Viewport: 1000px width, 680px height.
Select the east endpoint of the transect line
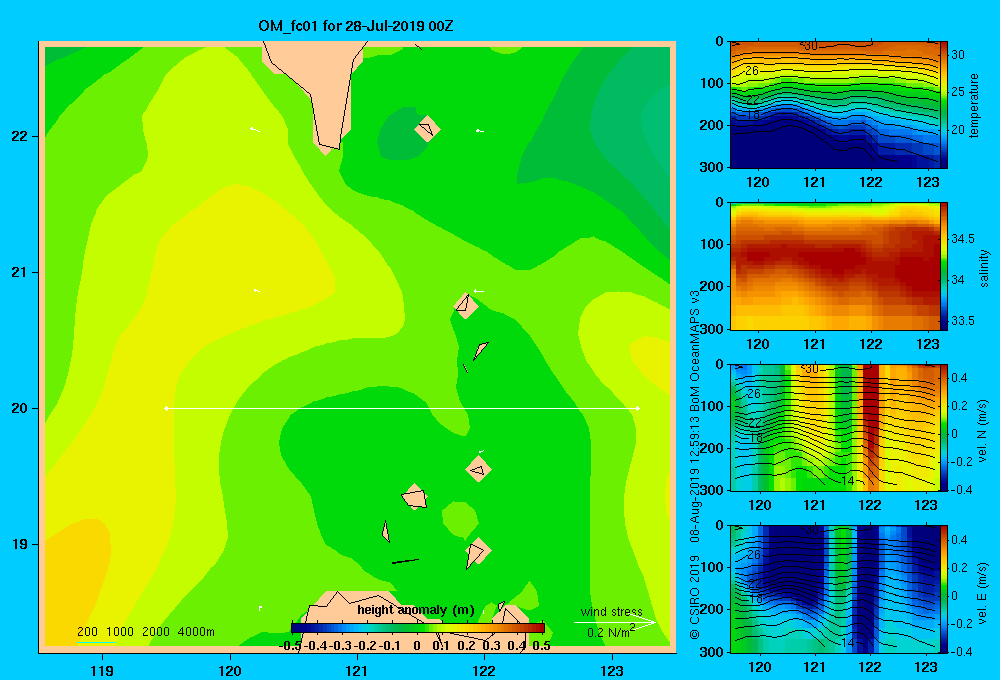(637, 408)
